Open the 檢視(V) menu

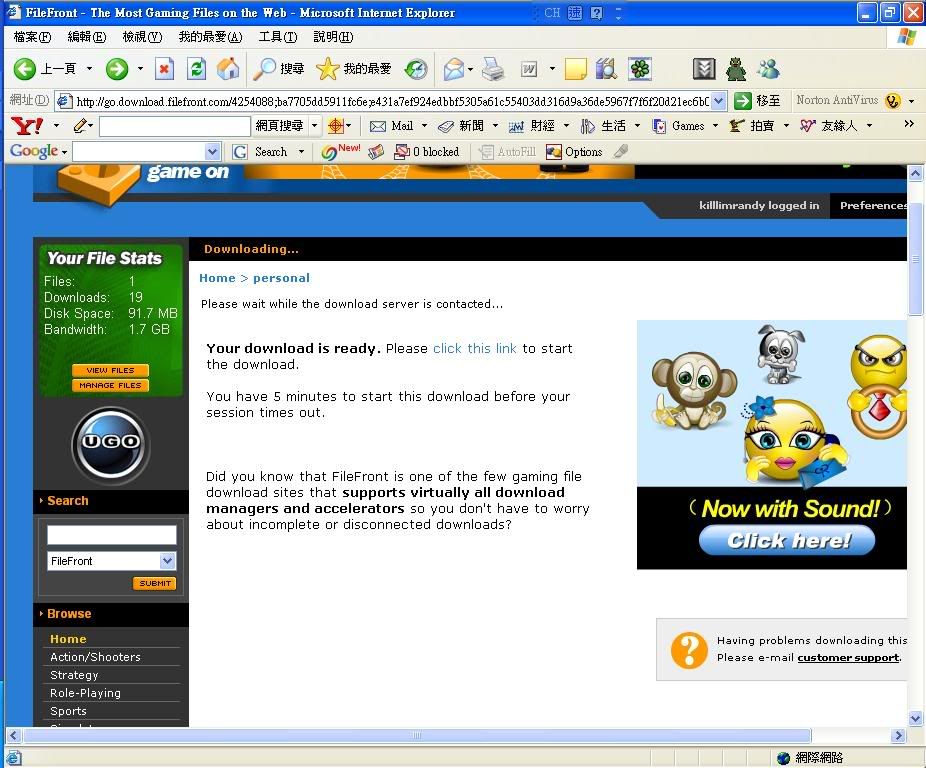142,37
